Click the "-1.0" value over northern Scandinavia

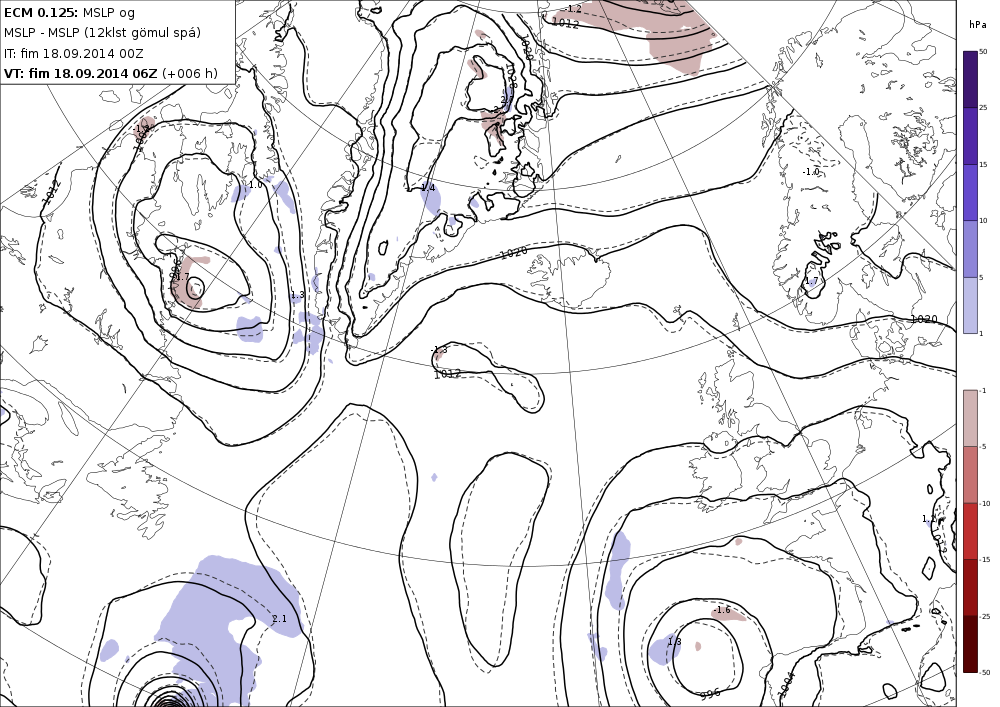811,172
